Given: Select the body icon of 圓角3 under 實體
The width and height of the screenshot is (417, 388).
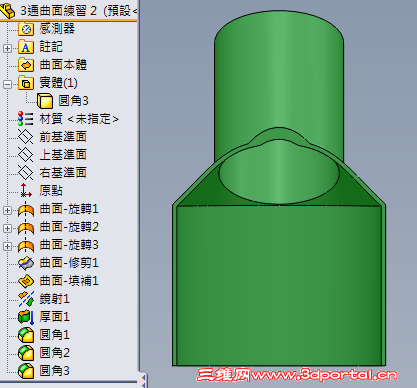Looking at the screenshot, I should [45, 101].
